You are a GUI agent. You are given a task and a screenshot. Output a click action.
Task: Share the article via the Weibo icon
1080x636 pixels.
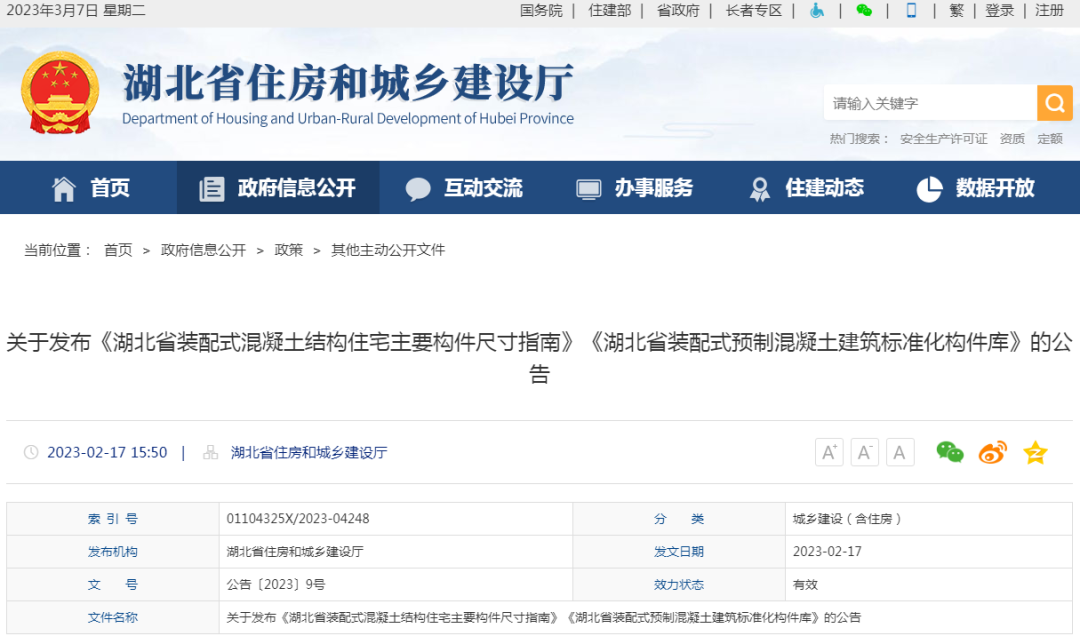(992, 452)
